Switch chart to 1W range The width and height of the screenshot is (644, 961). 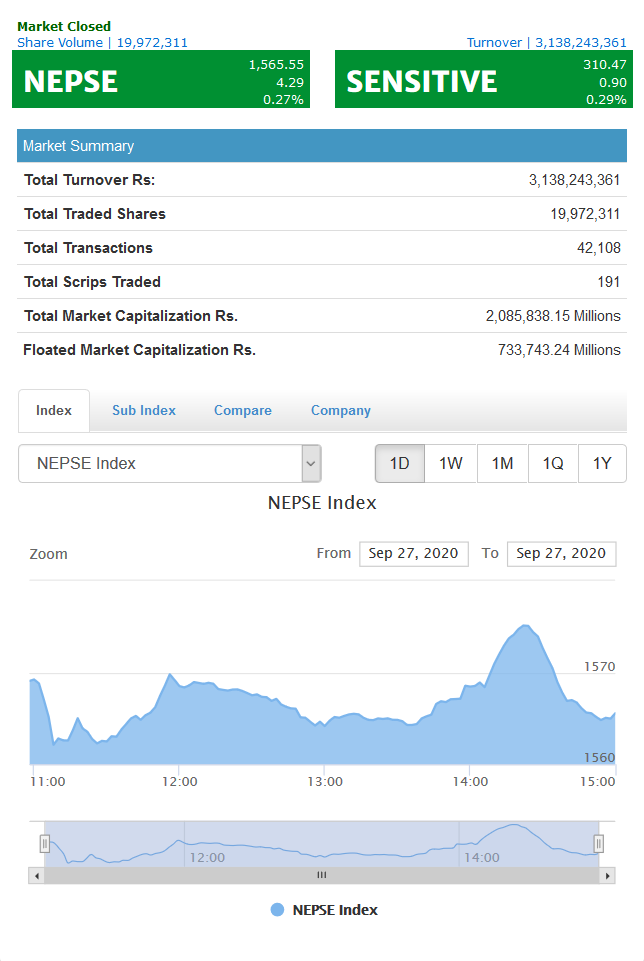pyautogui.click(x=450, y=463)
